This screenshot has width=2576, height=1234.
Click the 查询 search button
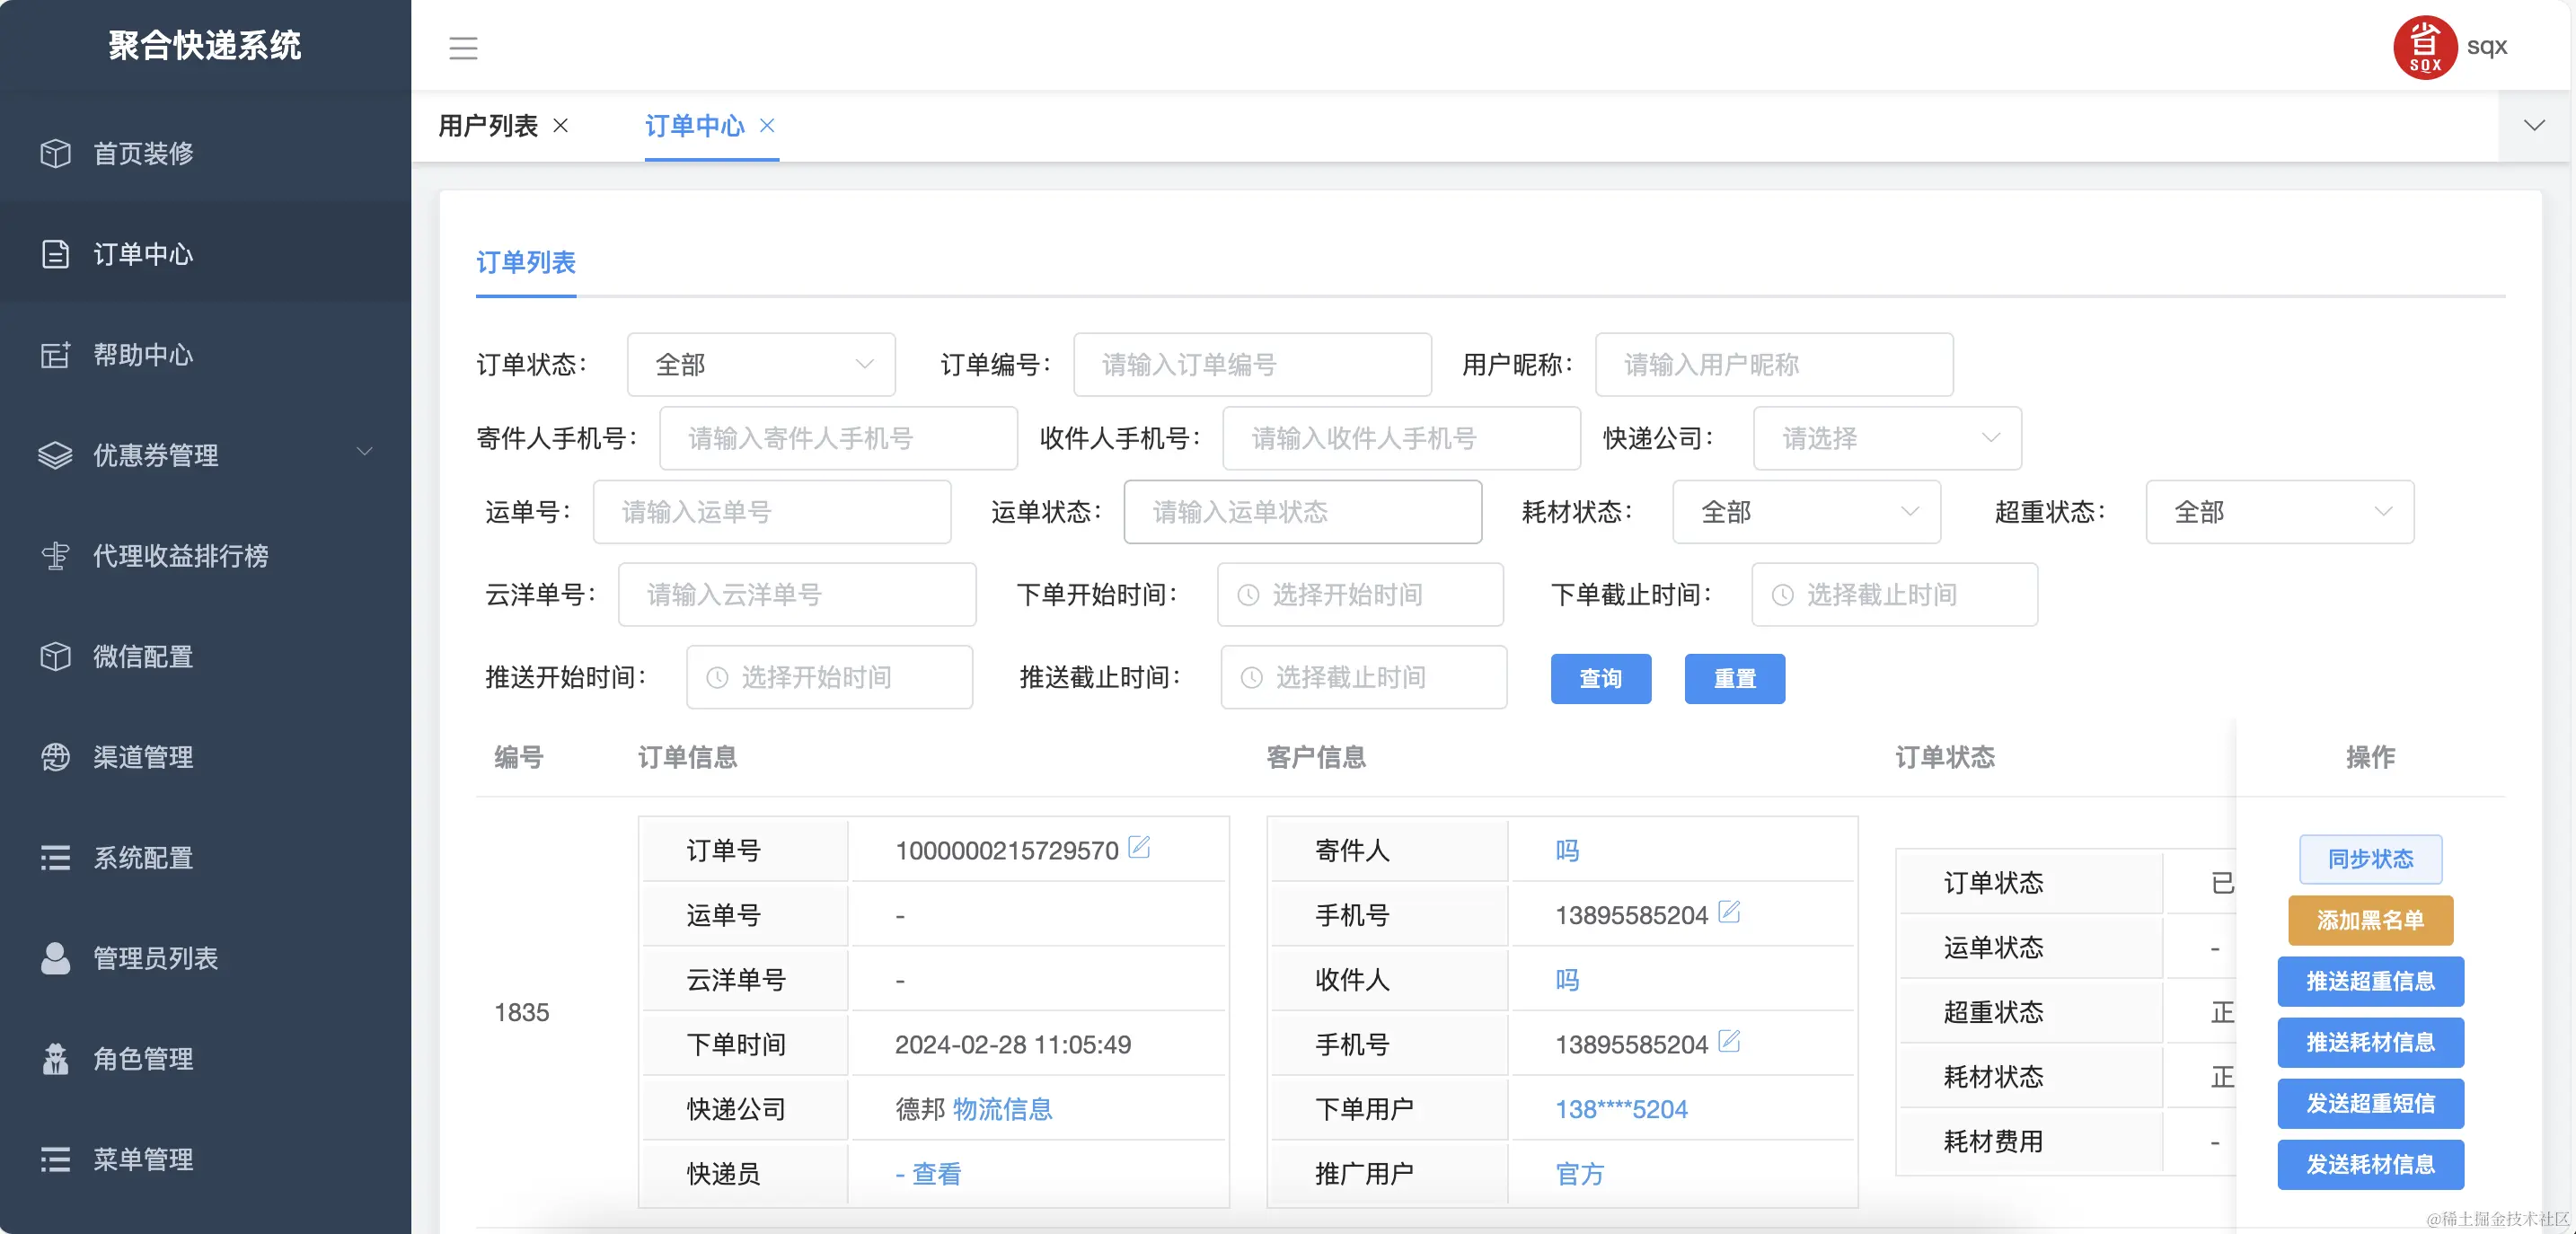click(x=1600, y=679)
